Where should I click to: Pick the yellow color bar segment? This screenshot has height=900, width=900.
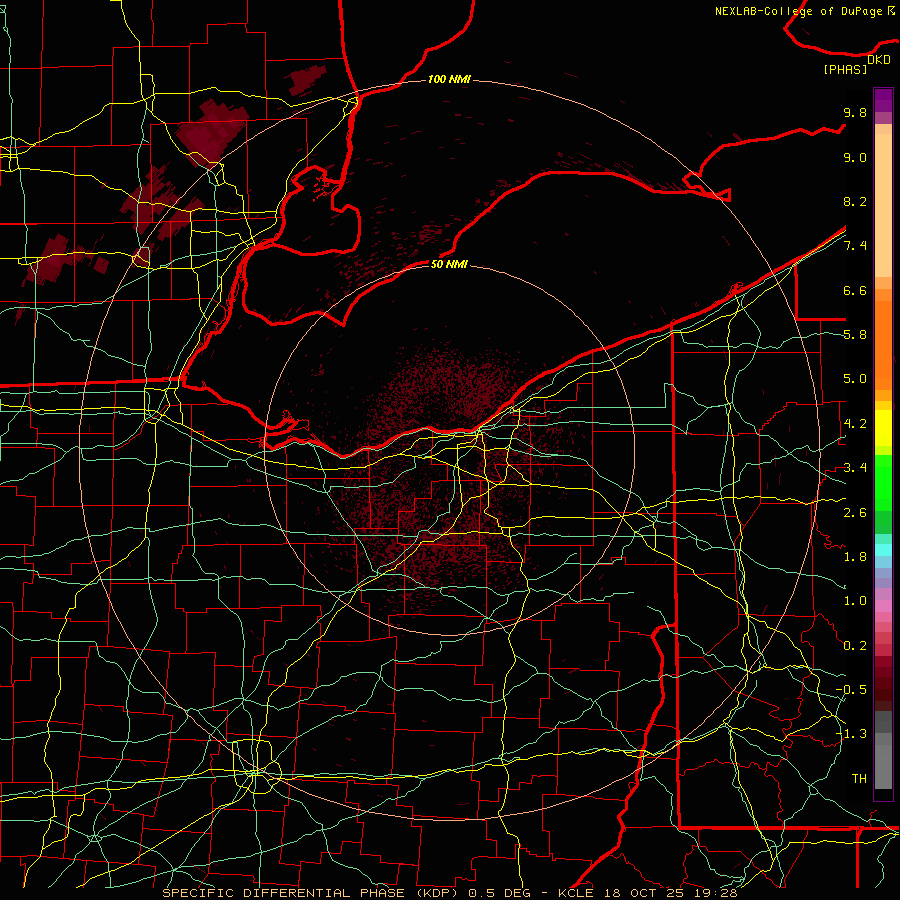point(883,428)
